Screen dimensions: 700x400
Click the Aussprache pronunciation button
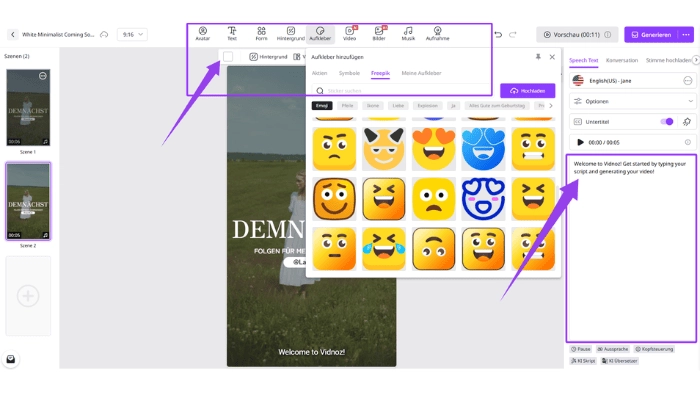[612, 349]
